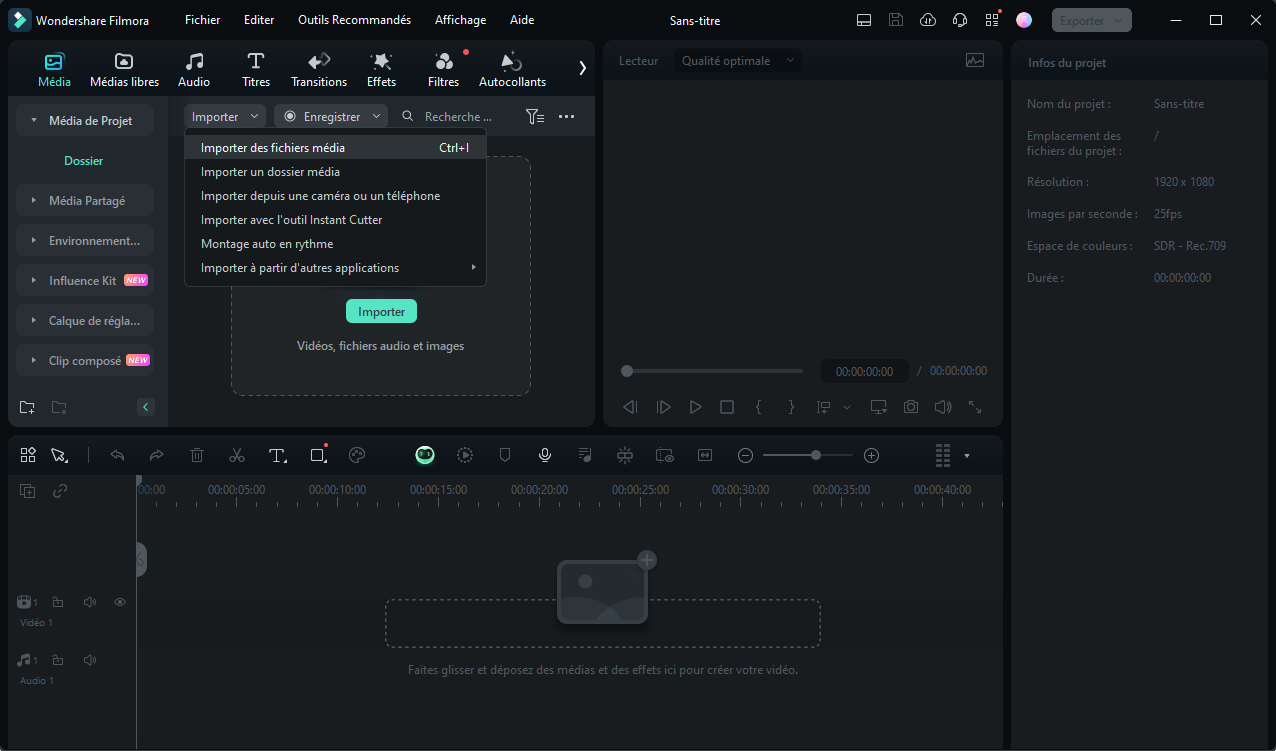
Task: Expand Importer à partir d'autres applications submenu
Action: tap(335, 268)
